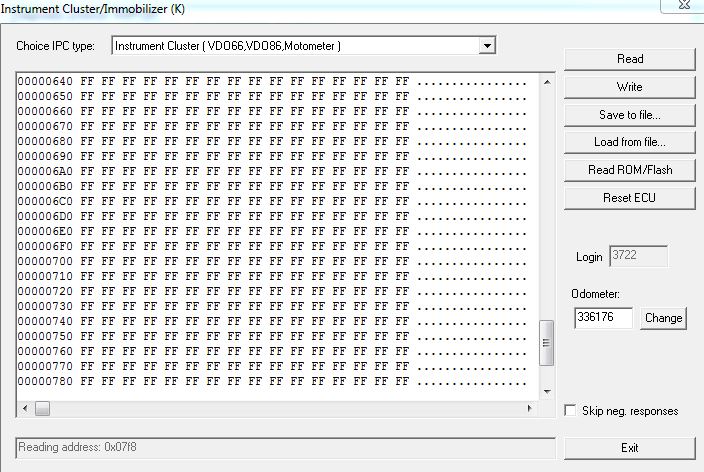704x472 pixels.
Task: Click the hex dump vertical scrollbar thumb
Action: (546, 343)
